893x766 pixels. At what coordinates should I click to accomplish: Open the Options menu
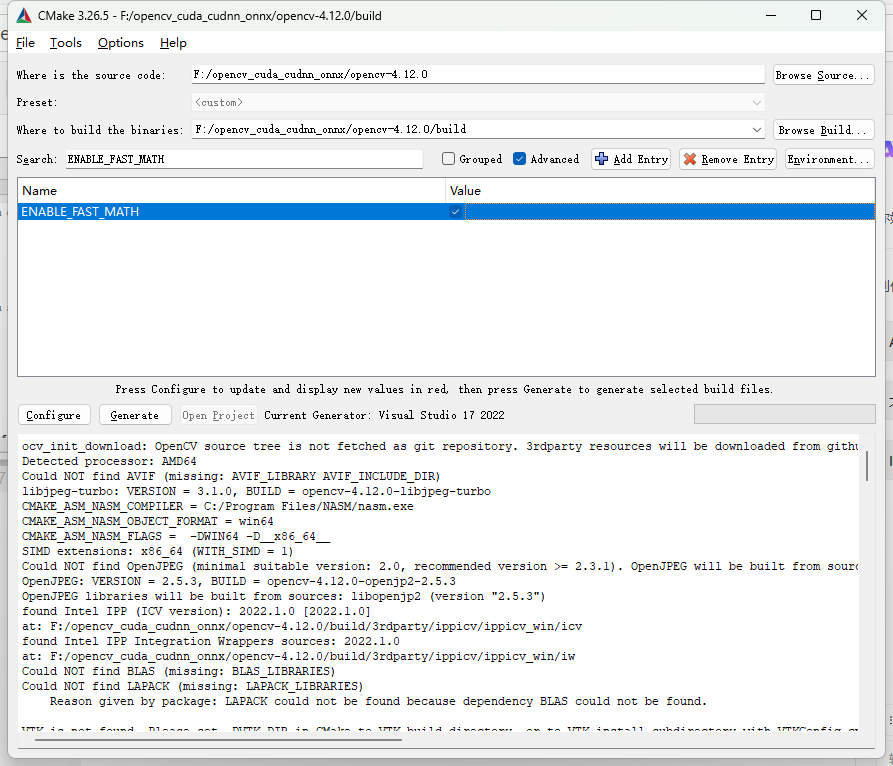[121, 43]
